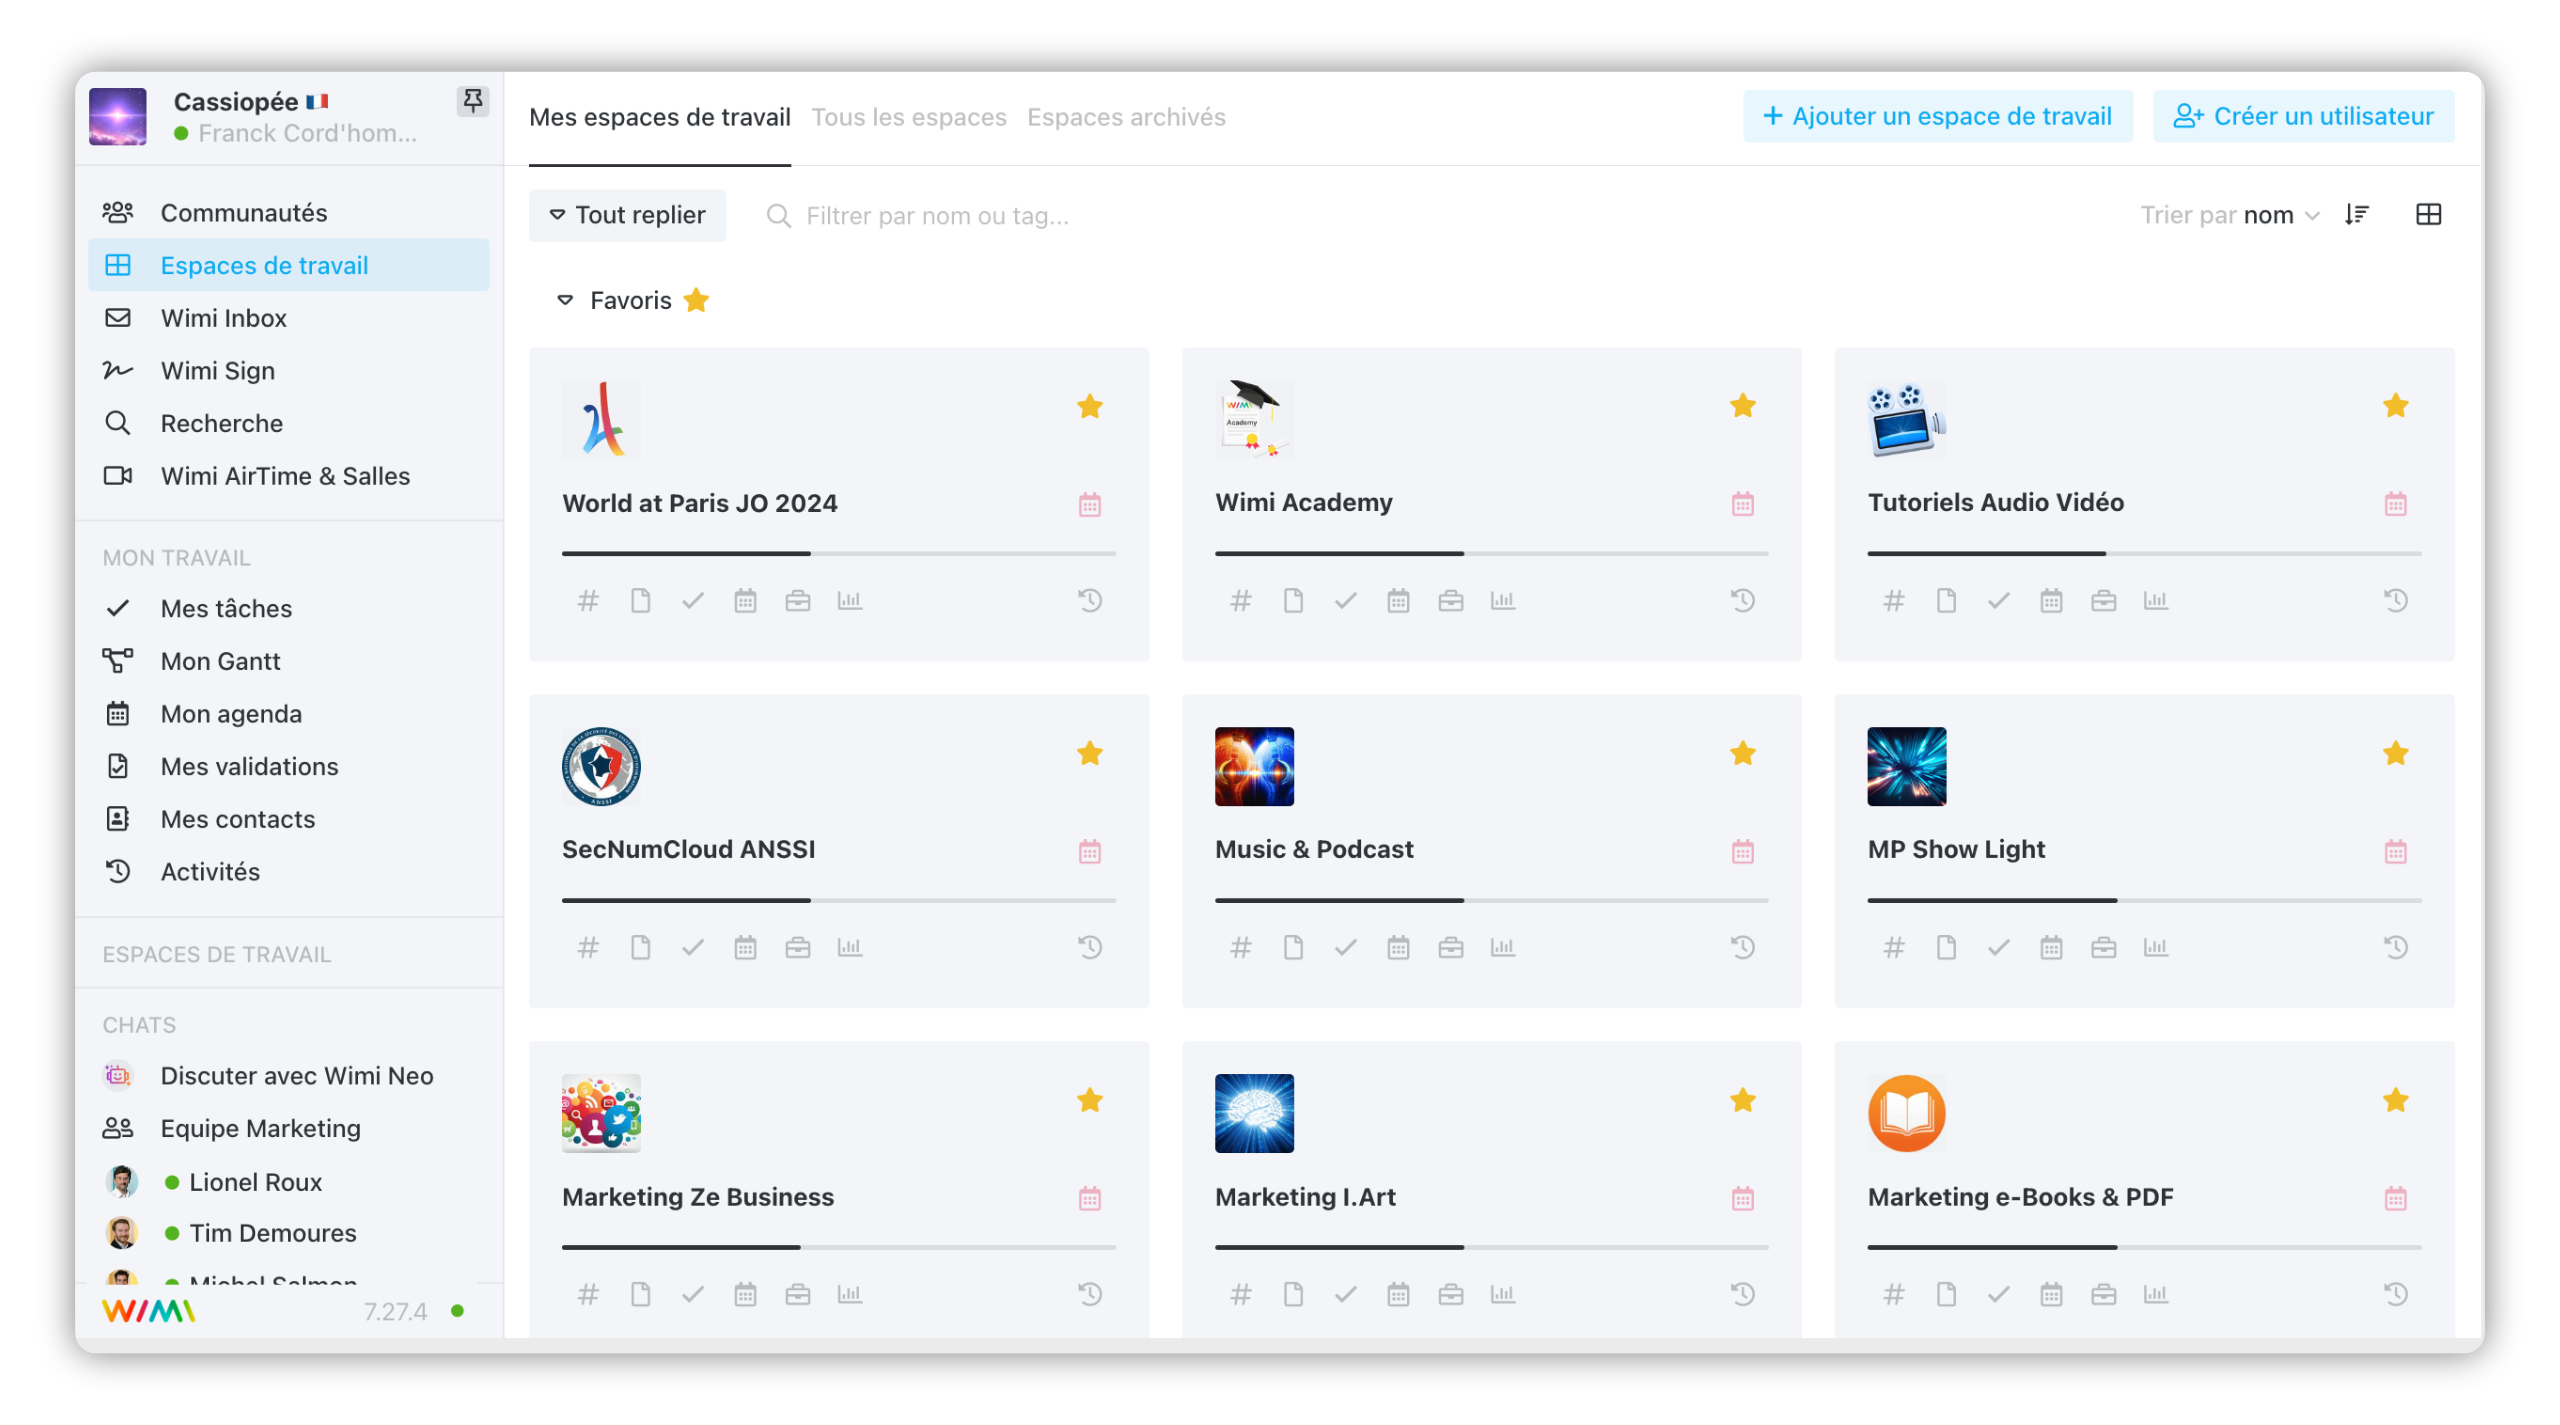Expand the ESPACES DE TRAVAIL sidebar section
Viewport: 2560px width, 1425px height.
(x=216, y=954)
